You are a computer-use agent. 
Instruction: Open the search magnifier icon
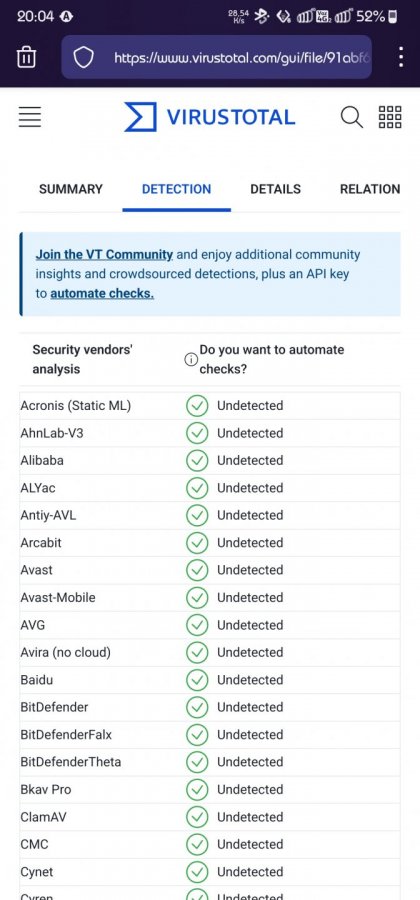pos(352,117)
